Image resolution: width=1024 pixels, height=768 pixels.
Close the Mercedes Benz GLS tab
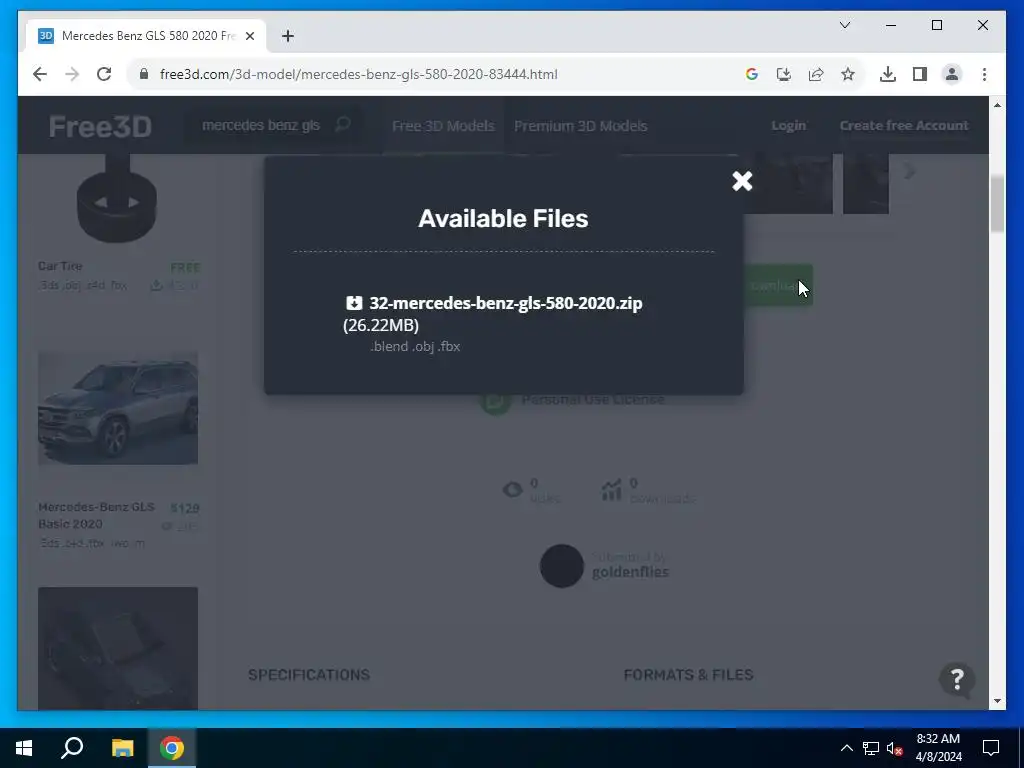point(249,36)
